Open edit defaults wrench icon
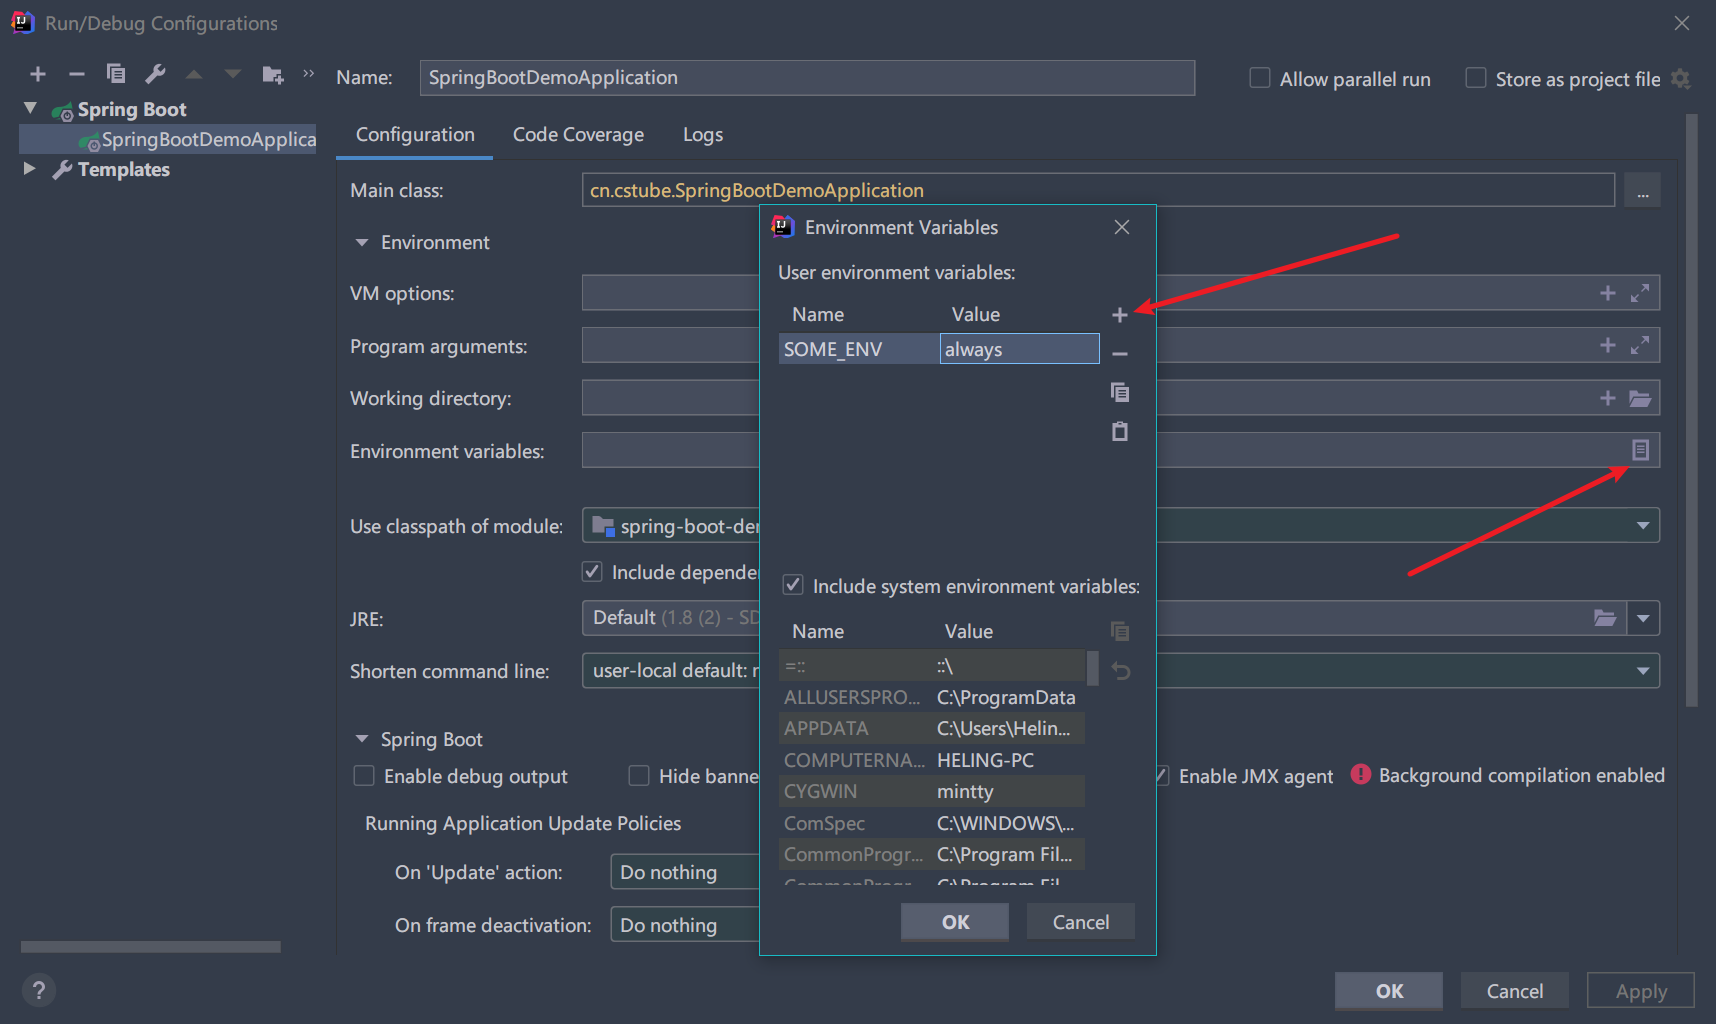This screenshot has height=1024, width=1716. click(x=155, y=74)
